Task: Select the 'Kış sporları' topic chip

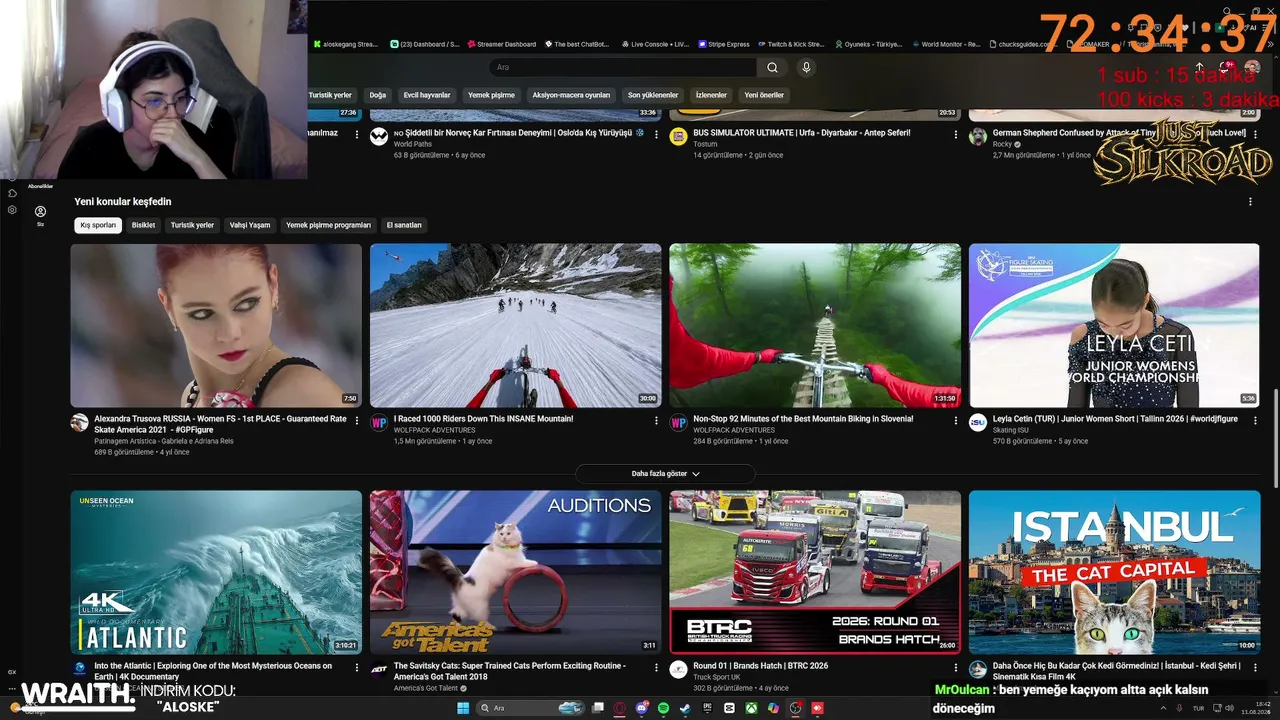Action: pyautogui.click(x=98, y=225)
